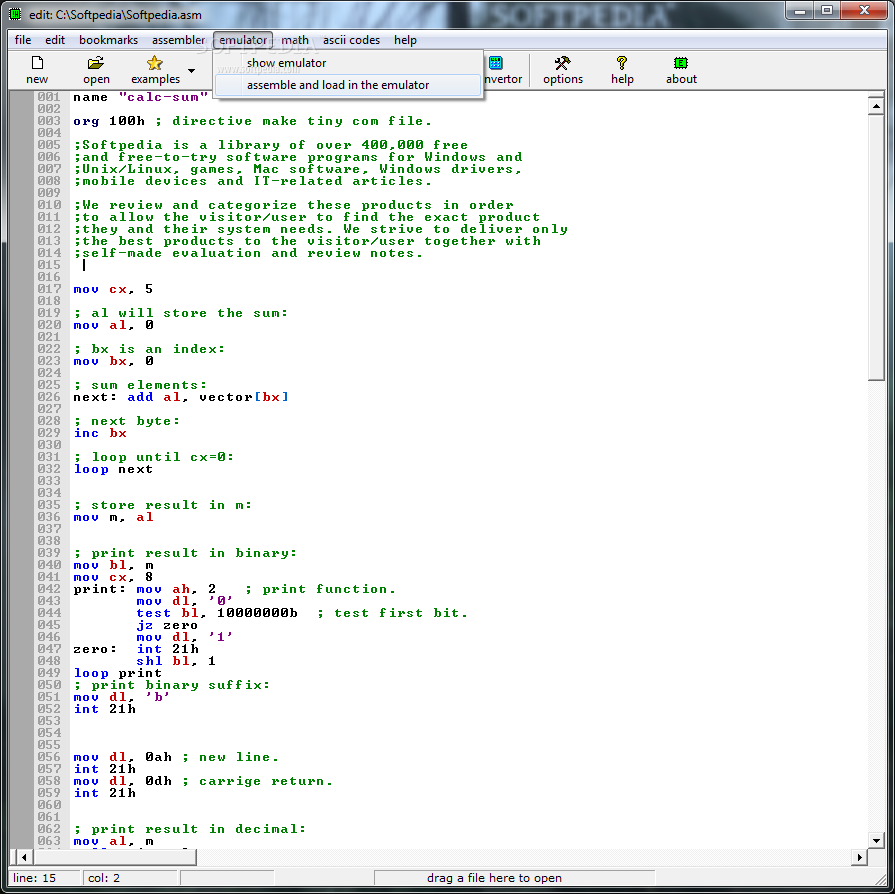
Task: Click the 'inc bx' instruction
Action: coord(100,433)
